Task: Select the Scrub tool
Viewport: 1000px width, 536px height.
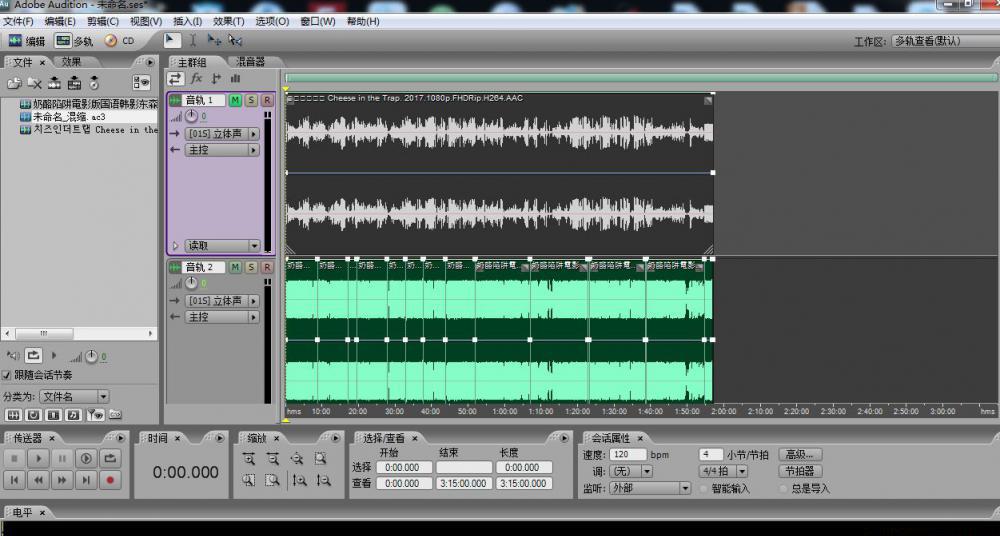Action: (235, 40)
